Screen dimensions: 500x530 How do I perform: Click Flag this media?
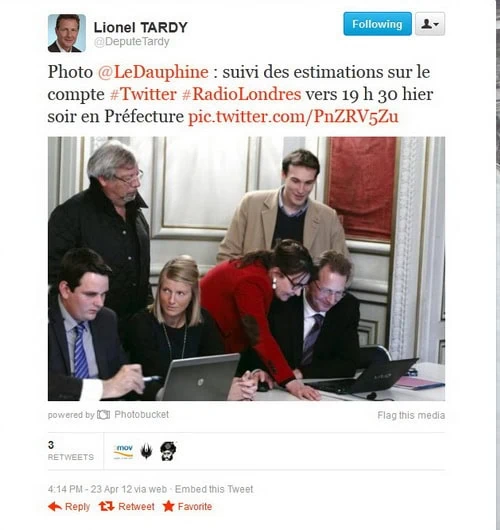pos(411,415)
